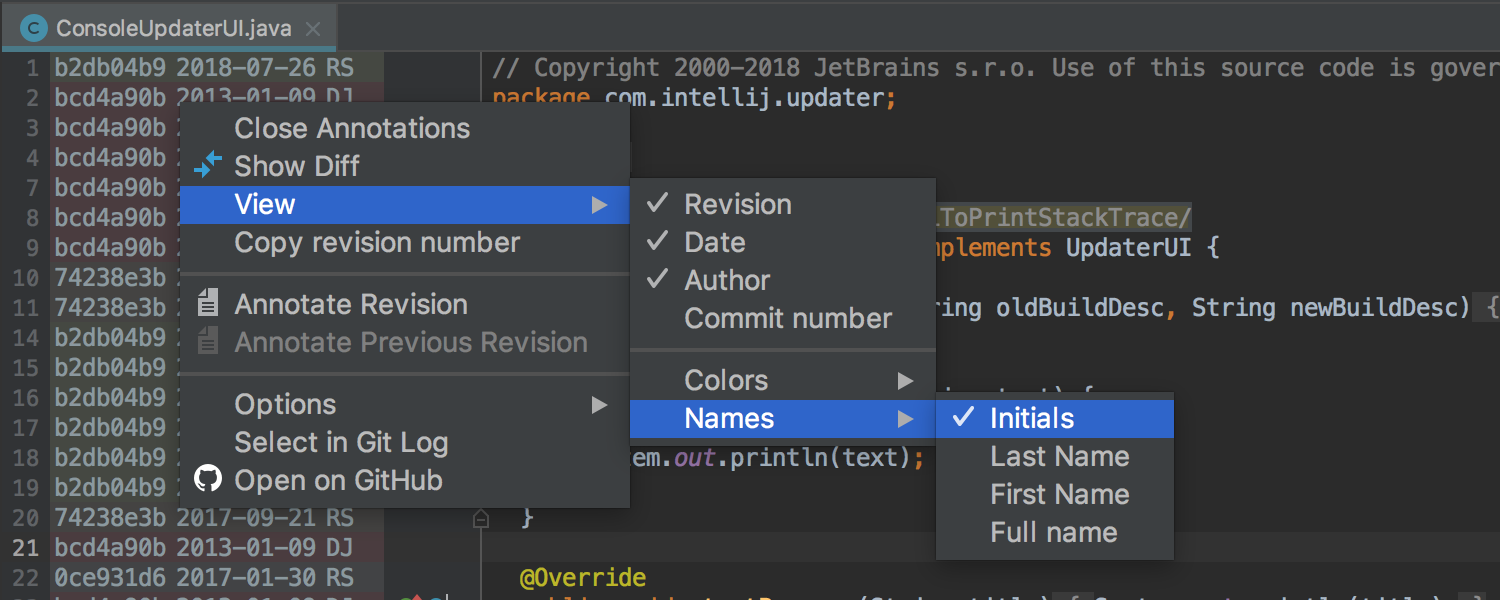Click the '@Override' annotation in the code

click(583, 578)
